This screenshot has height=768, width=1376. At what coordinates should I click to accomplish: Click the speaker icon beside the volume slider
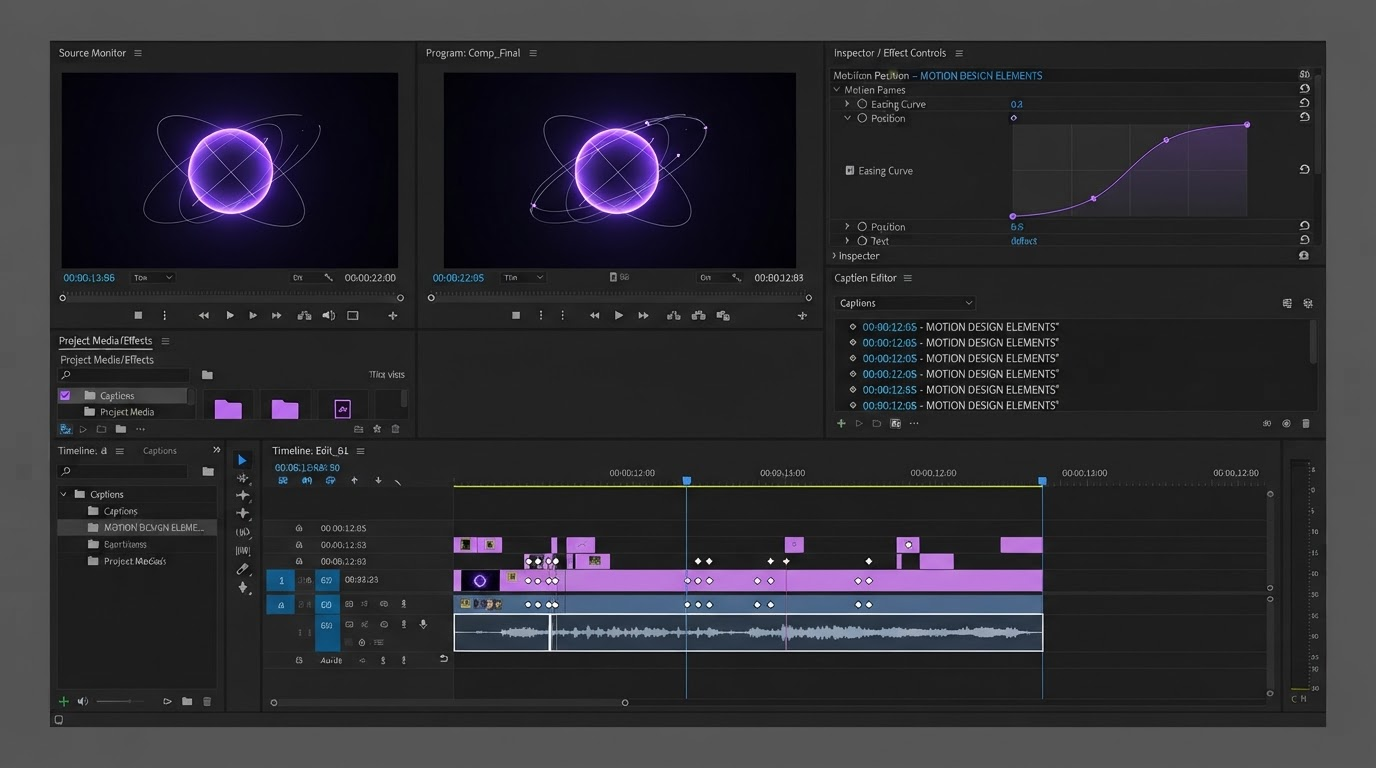[x=83, y=702]
